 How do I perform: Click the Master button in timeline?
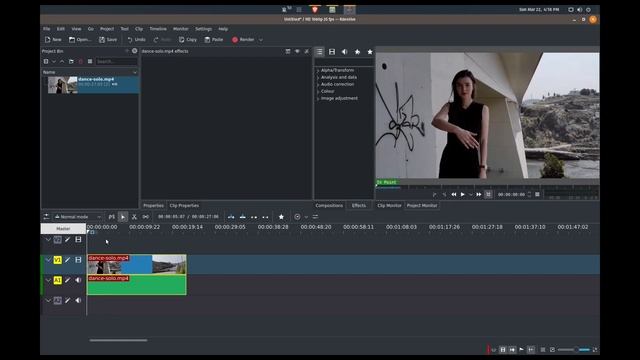pyautogui.click(x=63, y=229)
